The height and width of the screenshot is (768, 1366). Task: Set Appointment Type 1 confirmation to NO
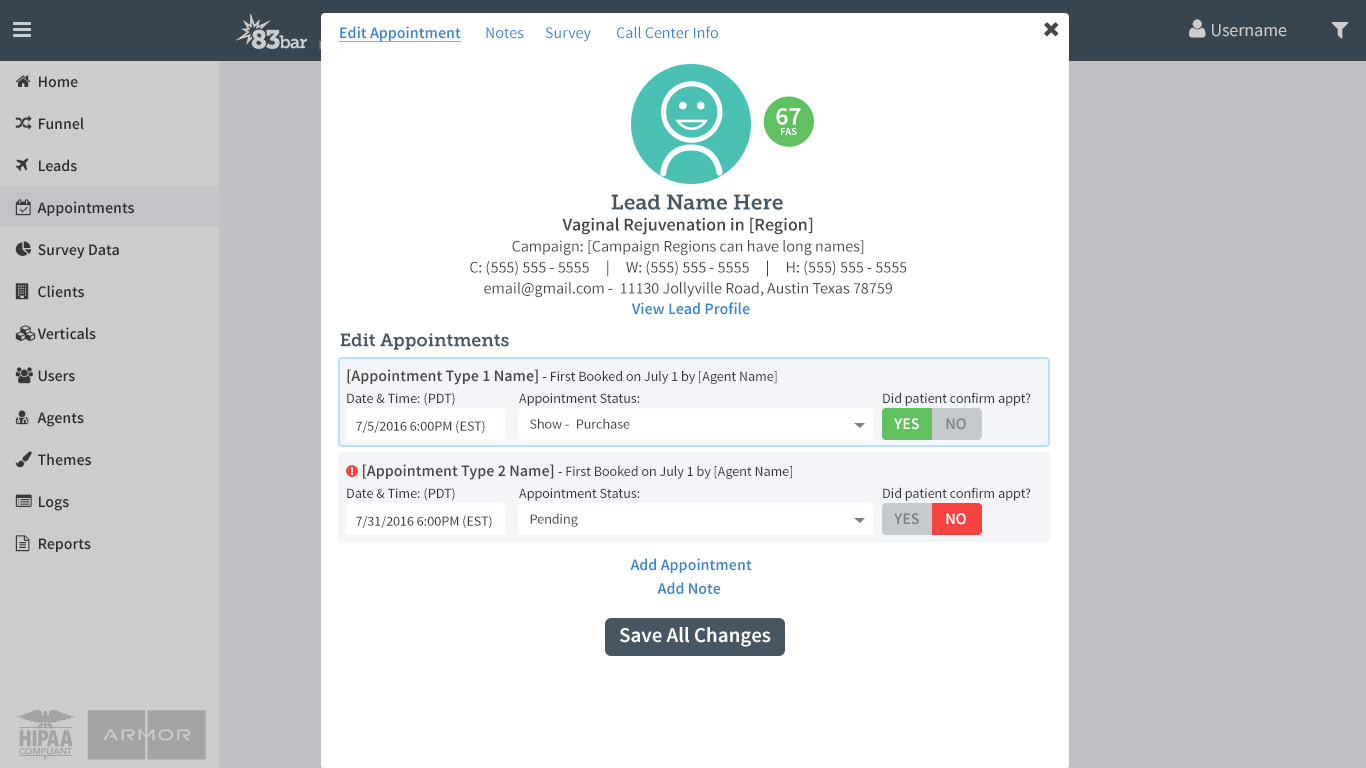(957, 424)
